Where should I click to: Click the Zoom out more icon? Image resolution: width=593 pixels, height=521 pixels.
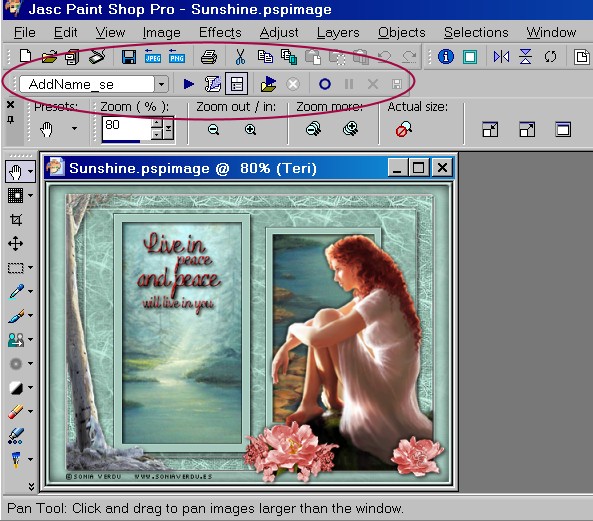pyautogui.click(x=314, y=129)
